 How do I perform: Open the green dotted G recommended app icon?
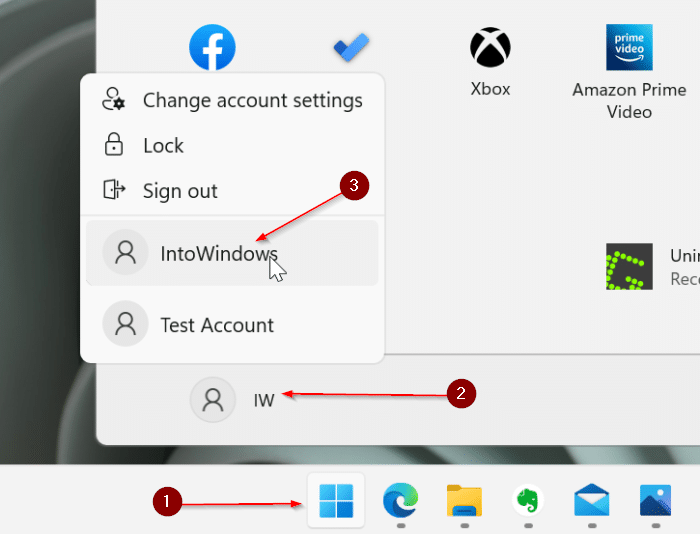pyautogui.click(x=629, y=267)
